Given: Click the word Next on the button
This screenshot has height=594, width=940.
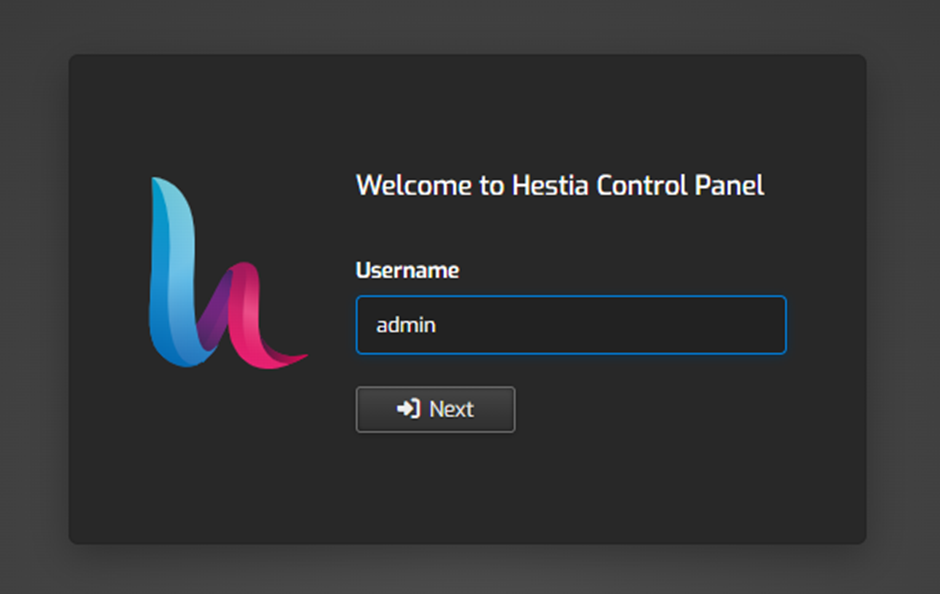Looking at the screenshot, I should [x=450, y=409].
